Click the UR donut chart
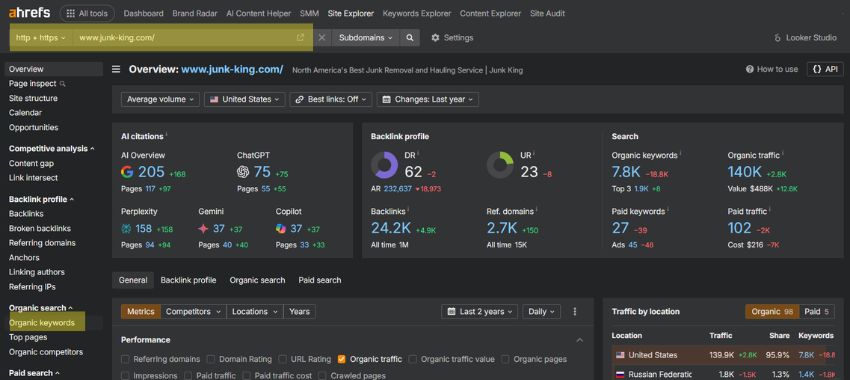Screen dimensions: 850x380 [500, 165]
